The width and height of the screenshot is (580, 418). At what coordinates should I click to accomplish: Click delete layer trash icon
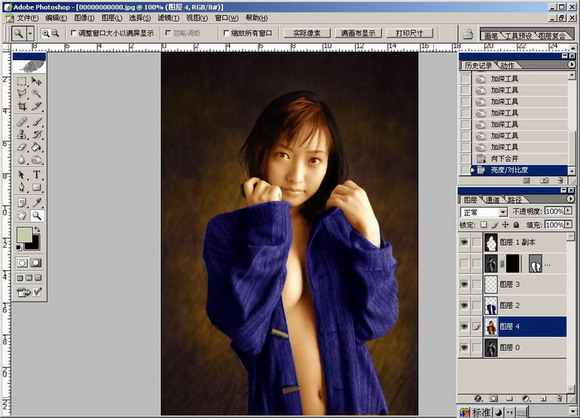click(x=559, y=399)
